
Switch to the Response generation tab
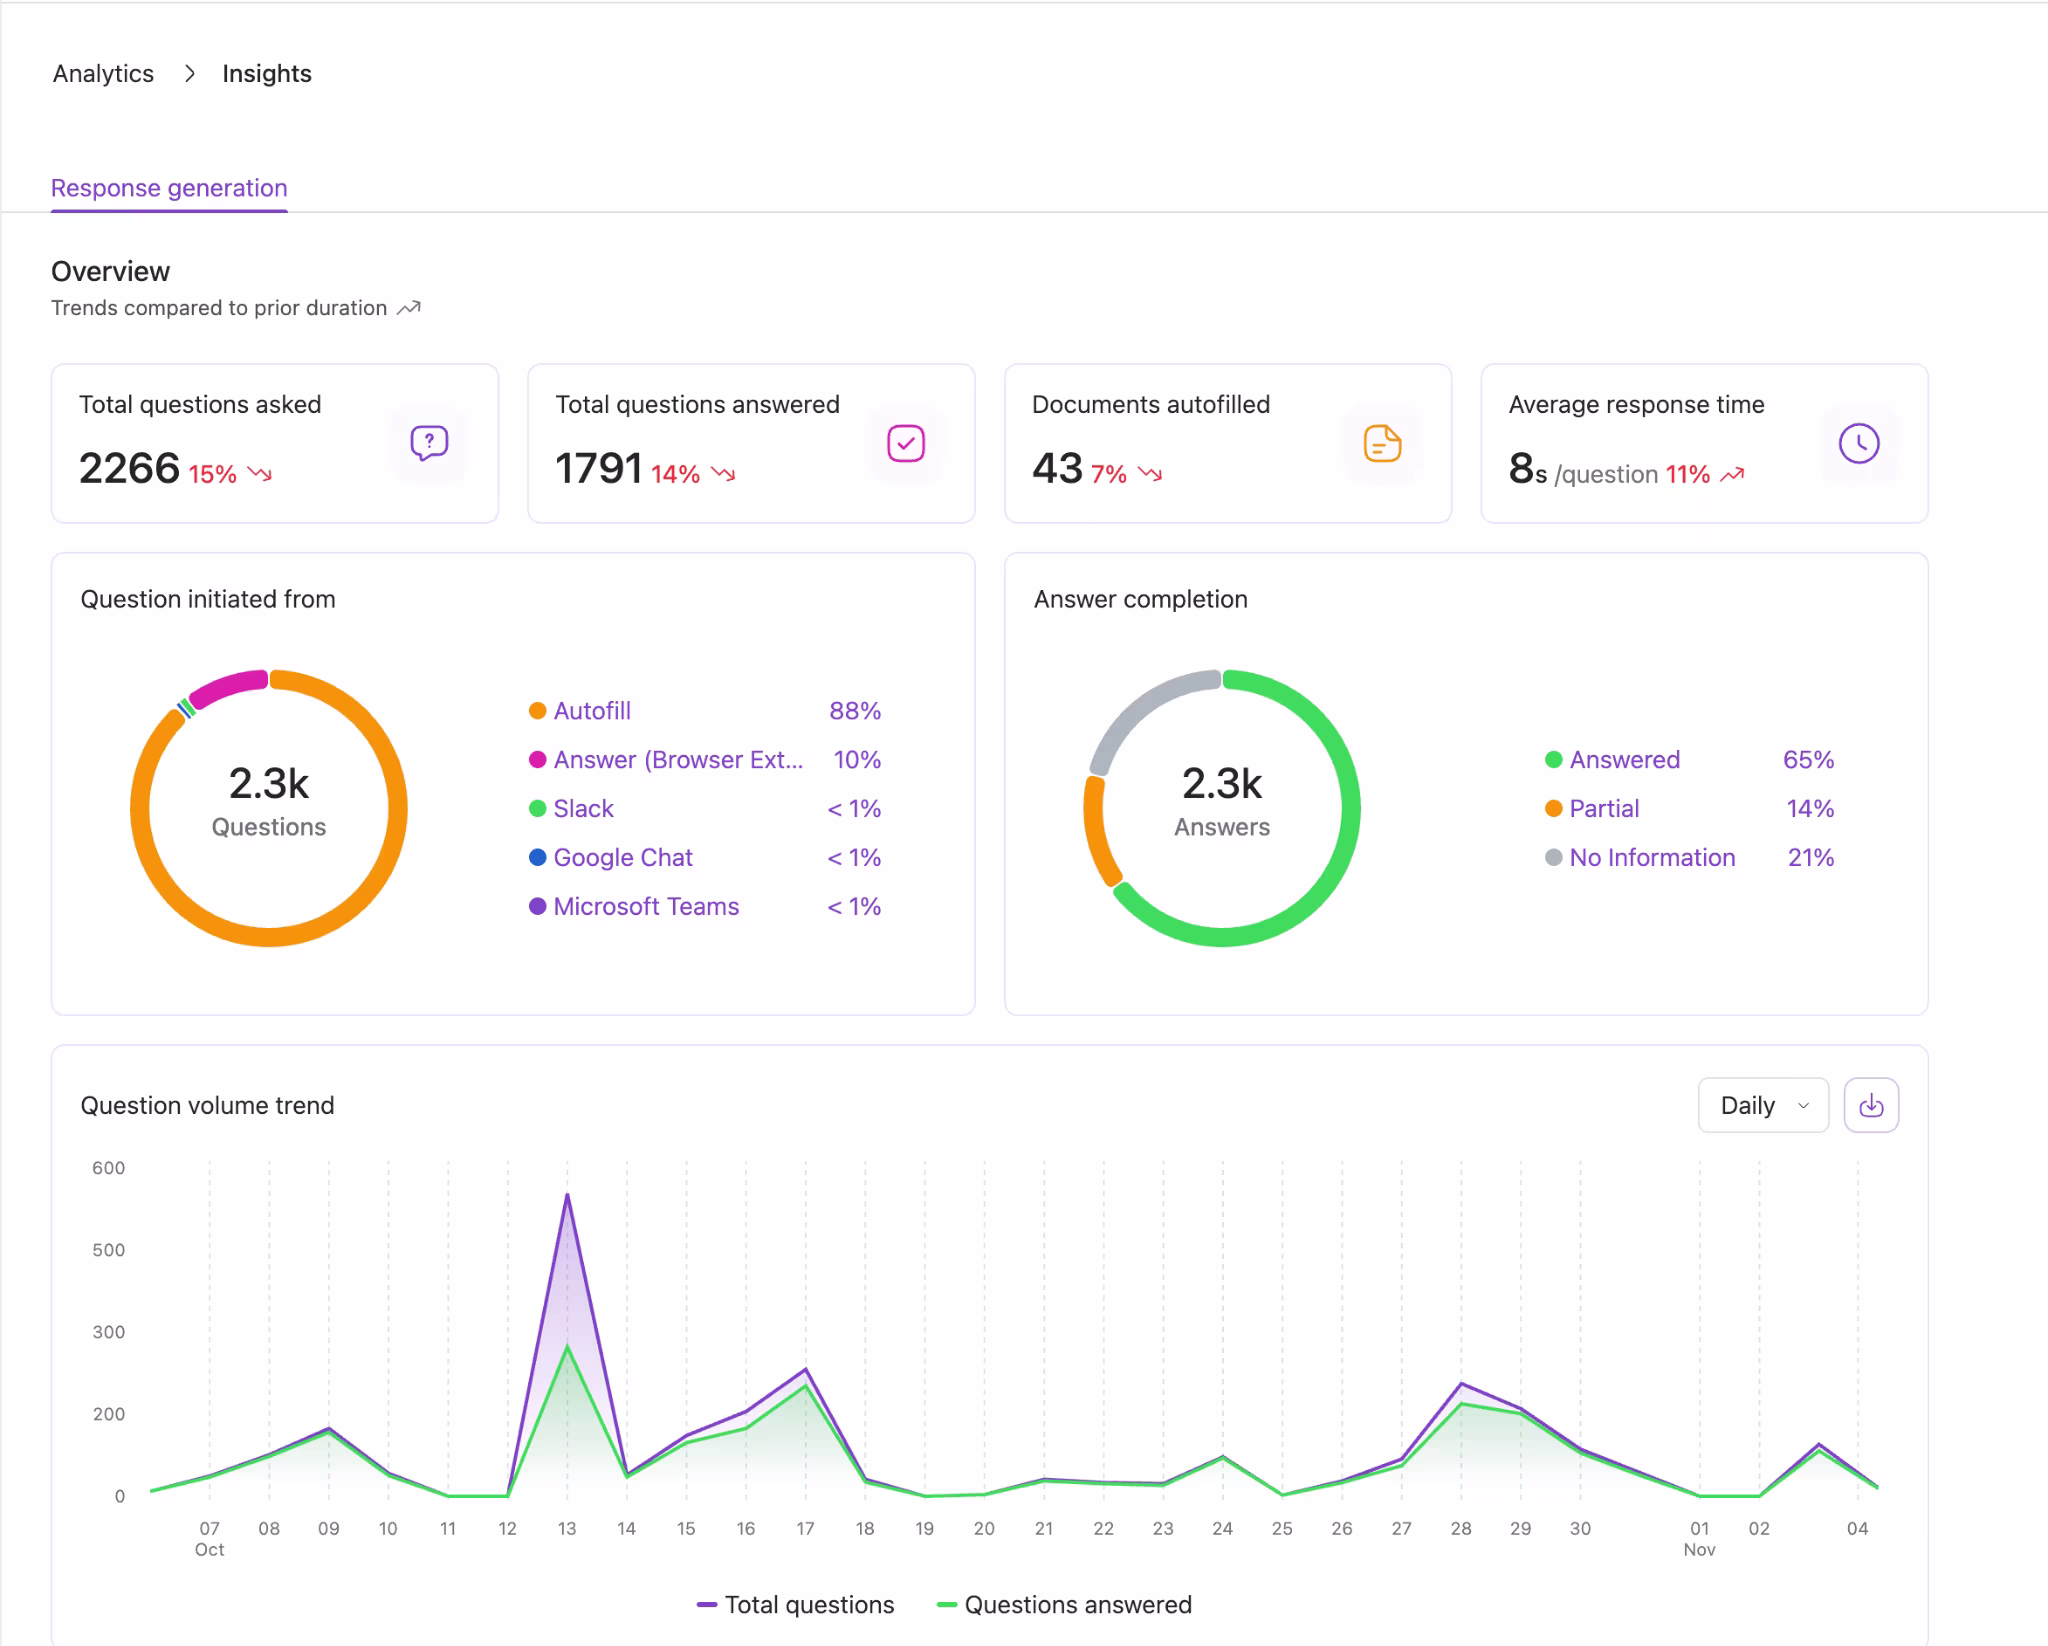169,187
